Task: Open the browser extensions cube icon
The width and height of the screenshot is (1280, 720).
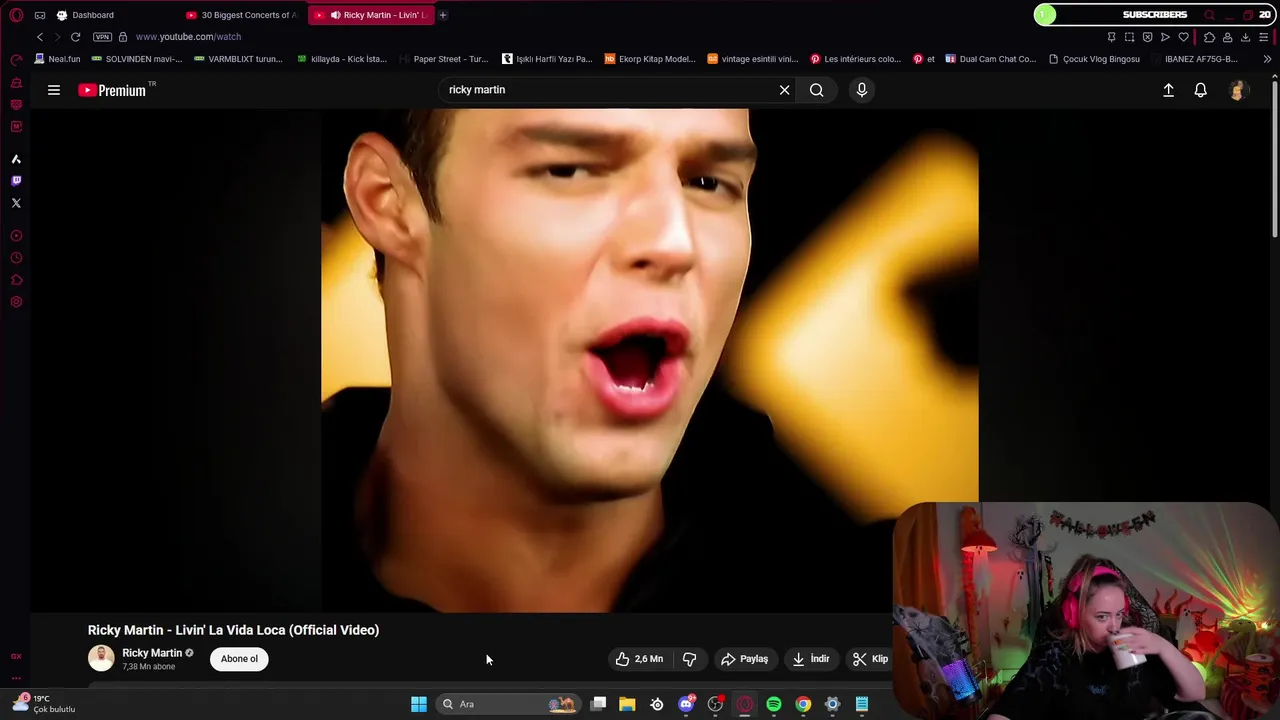Action: [x=1209, y=37]
